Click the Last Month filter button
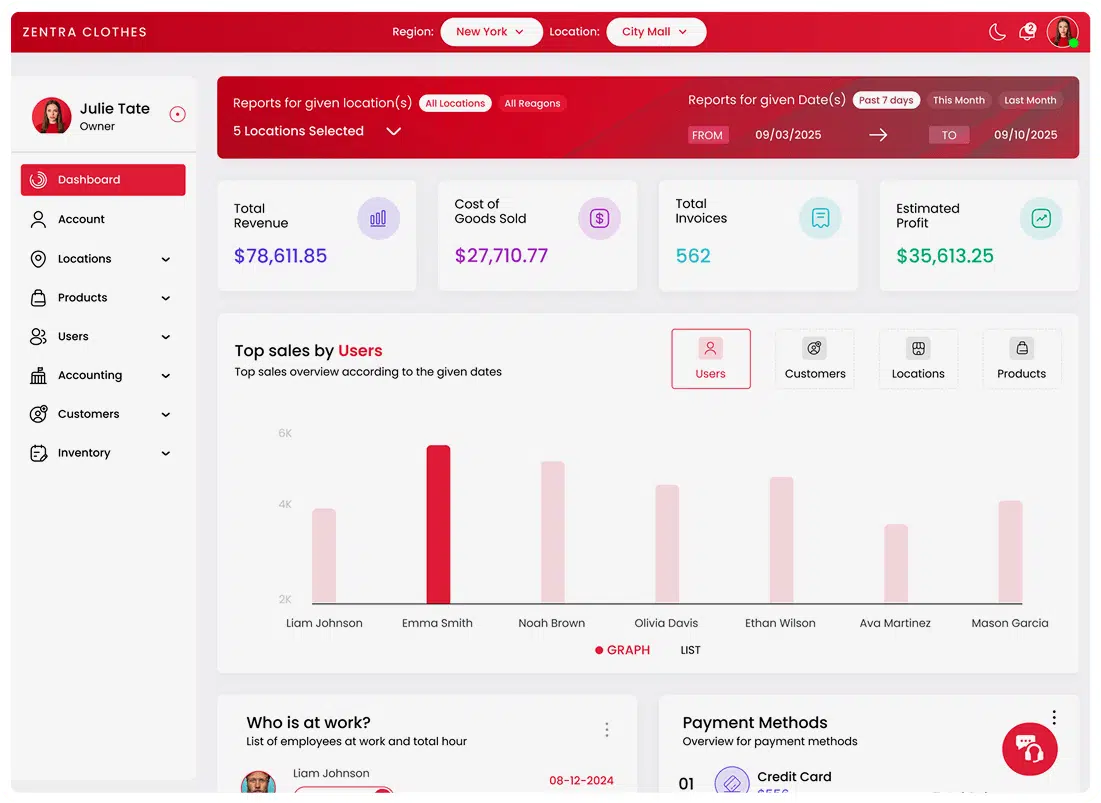Screen dimensions: 1101x803 (x=1029, y=100)
